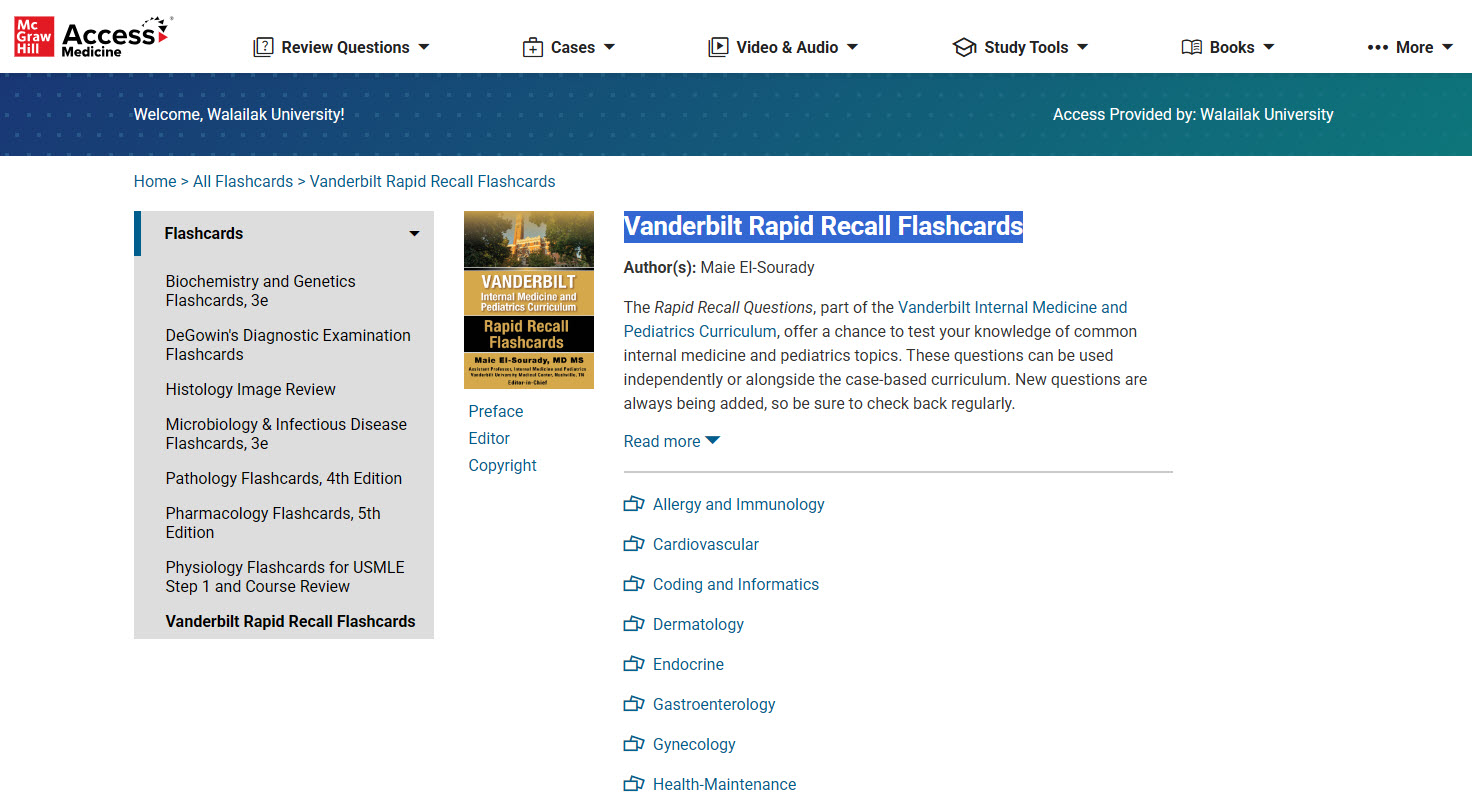Open Video & Audio menu

click(x=783, y=47)
